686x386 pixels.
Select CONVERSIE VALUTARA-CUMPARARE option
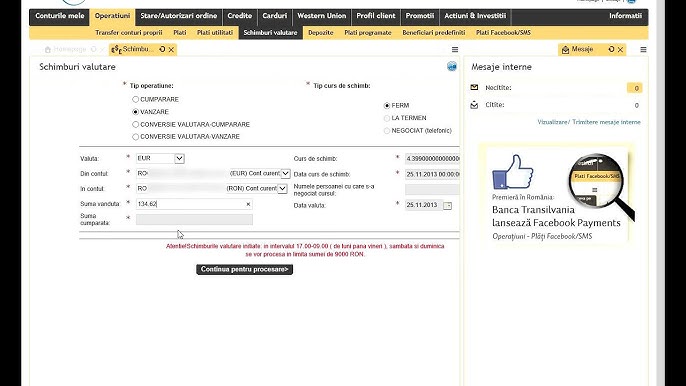pos(136,125)
